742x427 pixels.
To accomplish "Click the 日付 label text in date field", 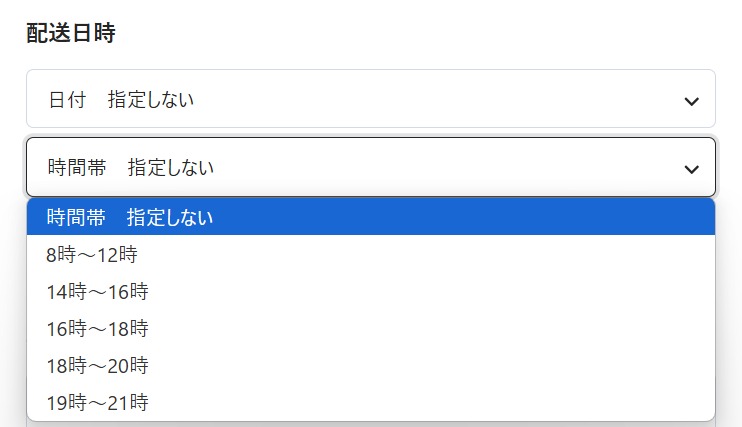I will (x=66, y=100).
